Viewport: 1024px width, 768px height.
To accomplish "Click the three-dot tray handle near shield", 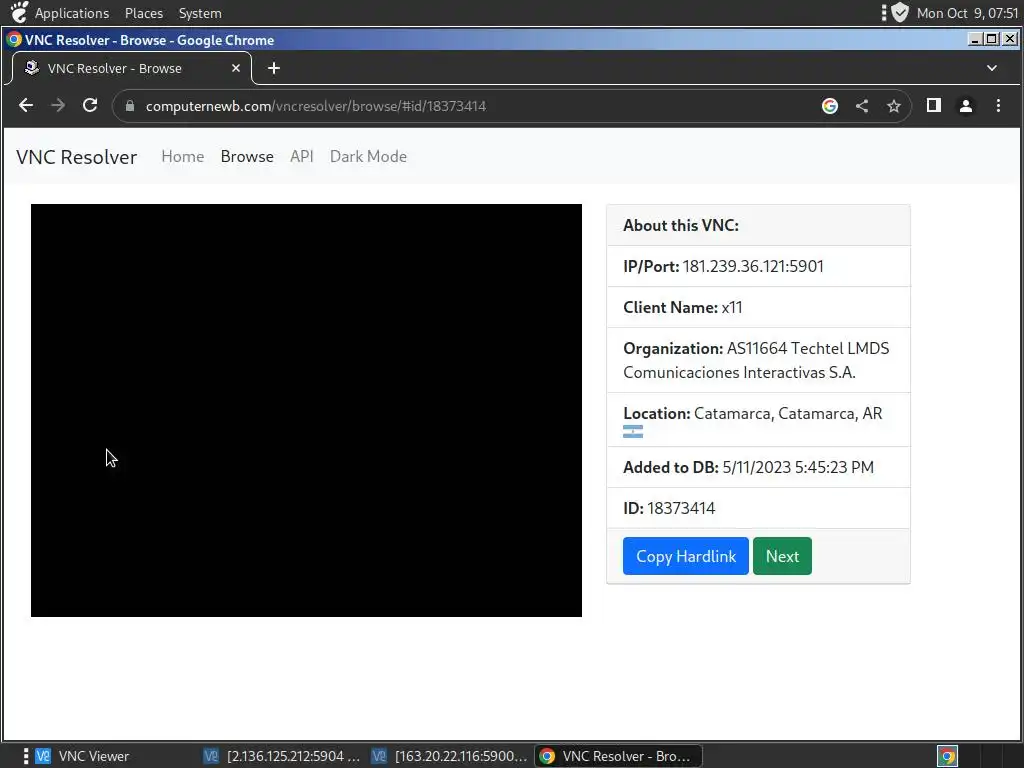I will click(x=884, y=12).
